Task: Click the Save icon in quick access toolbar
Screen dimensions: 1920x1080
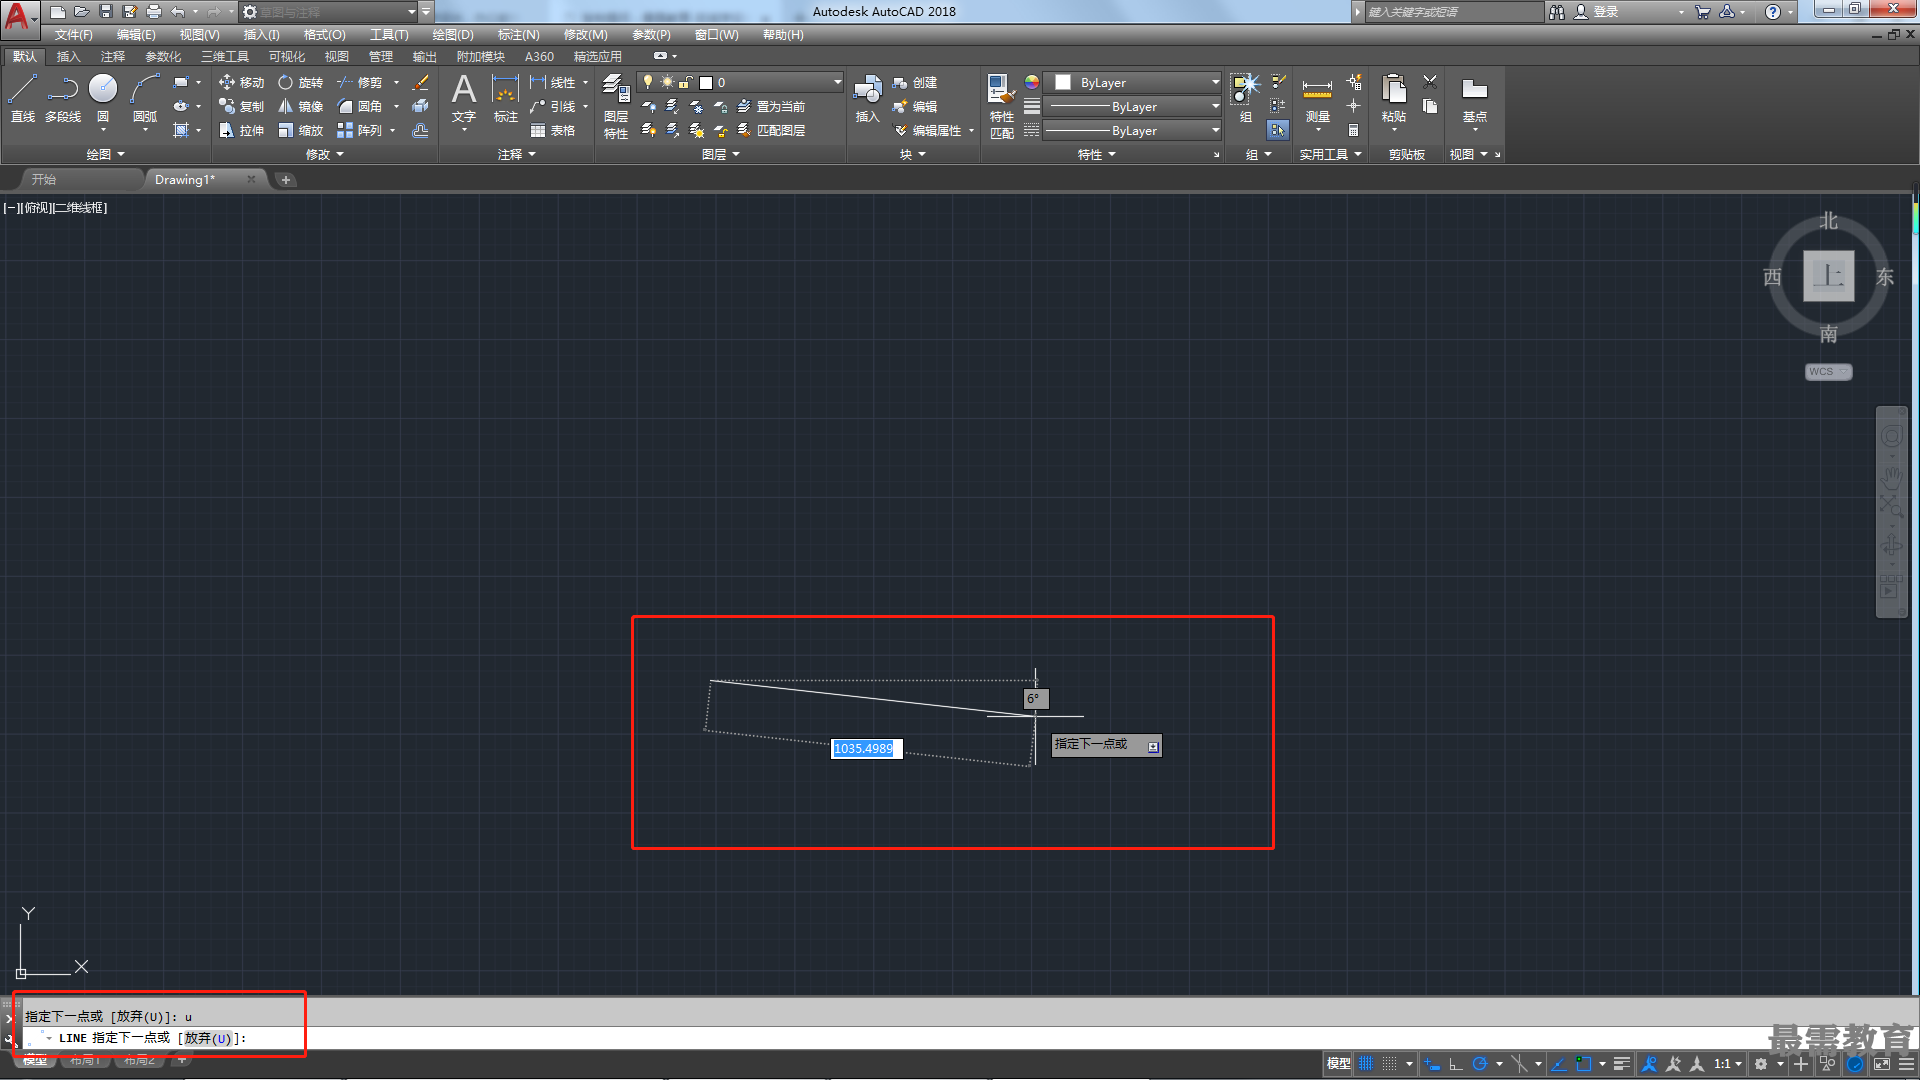Action: [106, 12]
